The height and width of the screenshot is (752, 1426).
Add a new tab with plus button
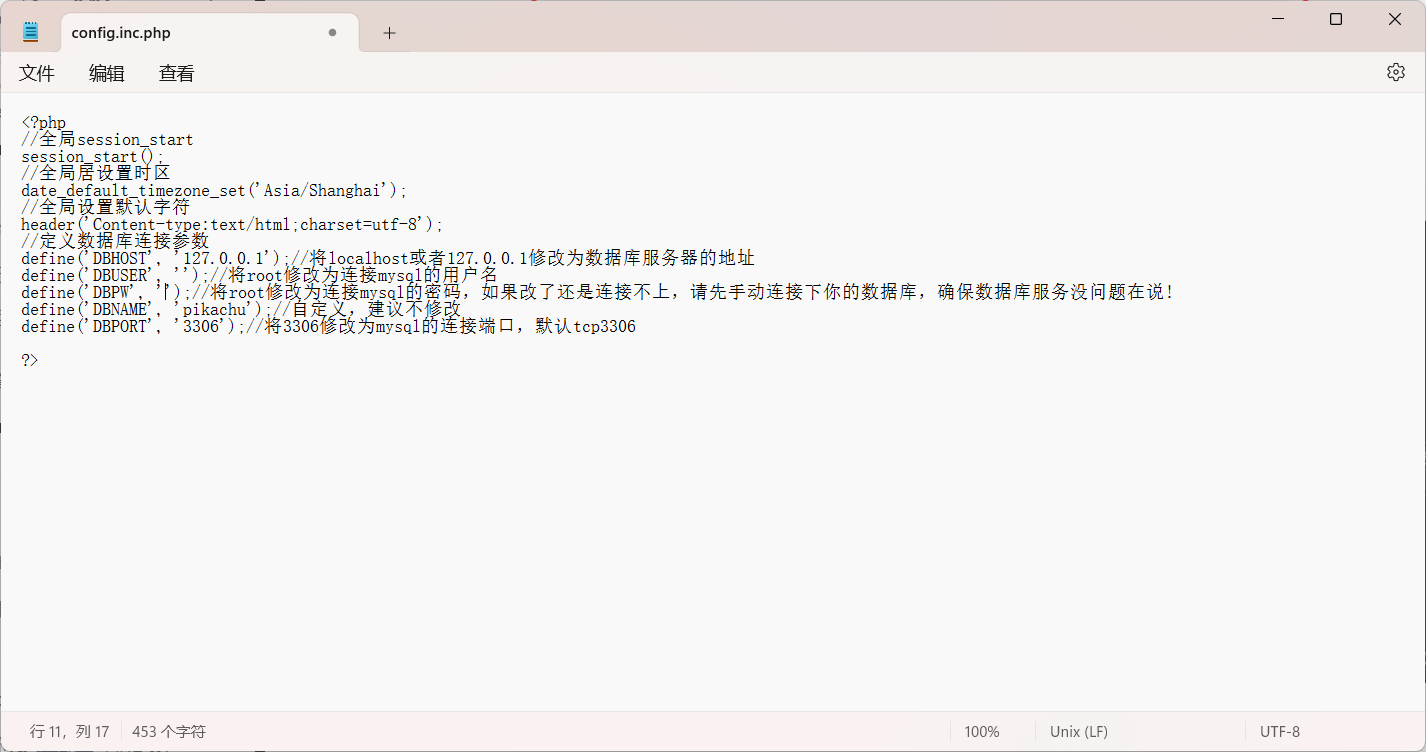(x=389, y=33)
